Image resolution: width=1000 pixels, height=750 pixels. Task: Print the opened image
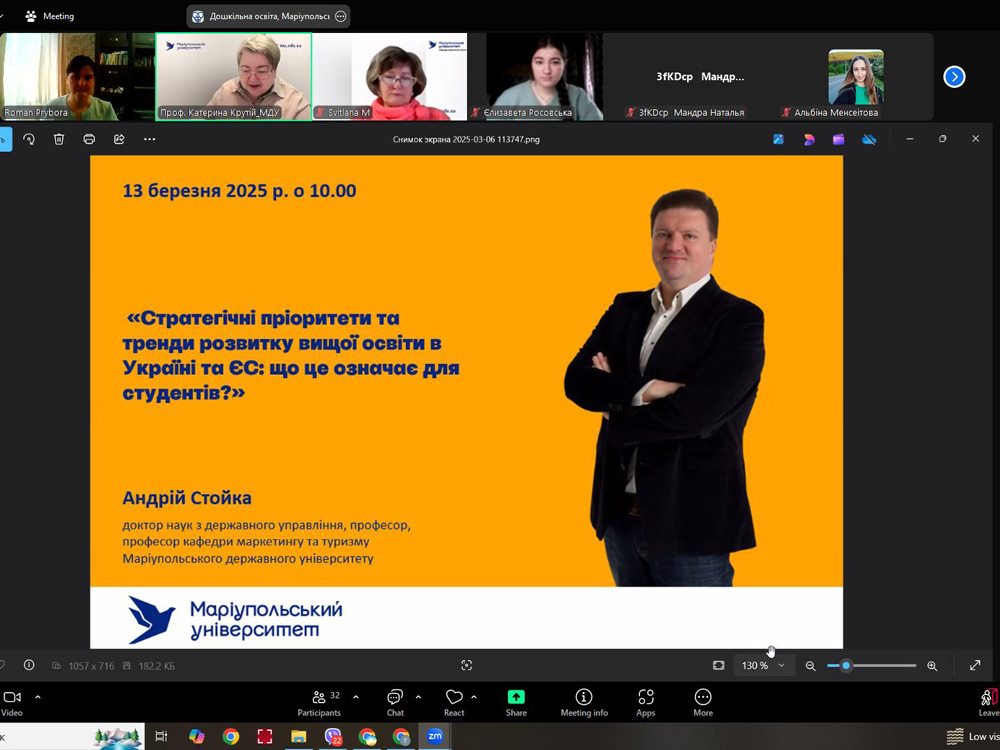pos(89,139)
